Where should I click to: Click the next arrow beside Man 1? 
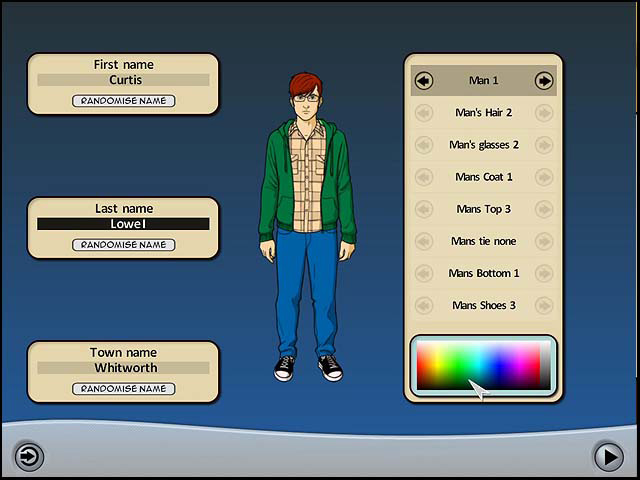point(544,80)
